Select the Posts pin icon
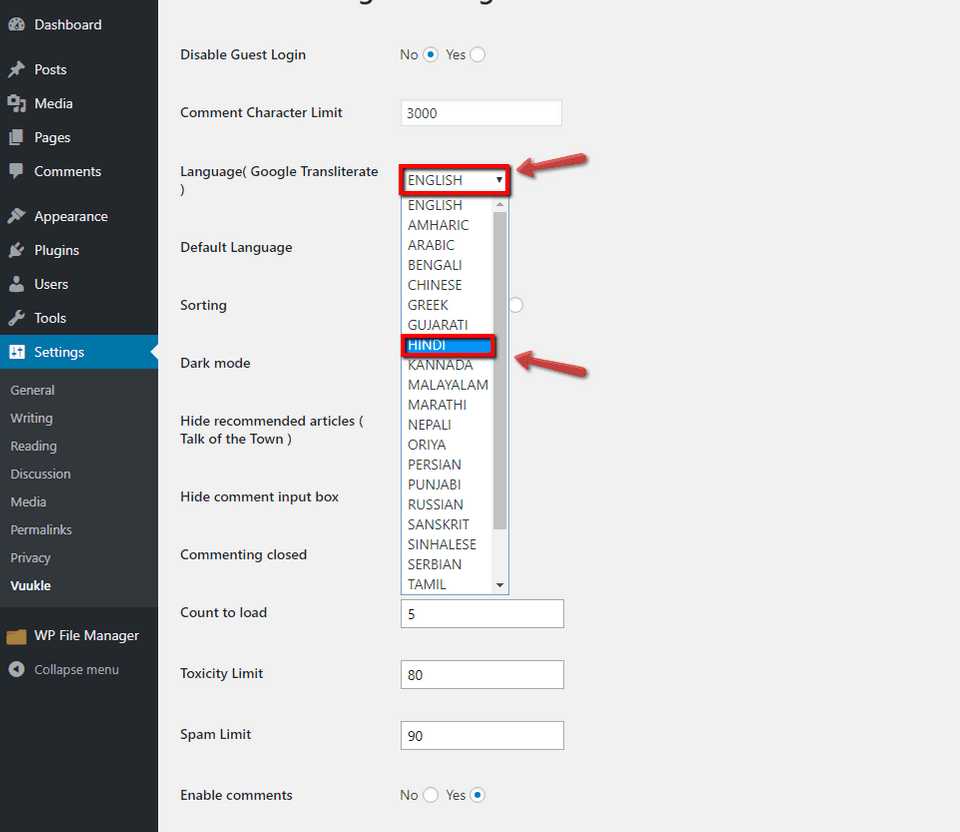The width and height of the screenshot is (960, 832). (18, 69)
